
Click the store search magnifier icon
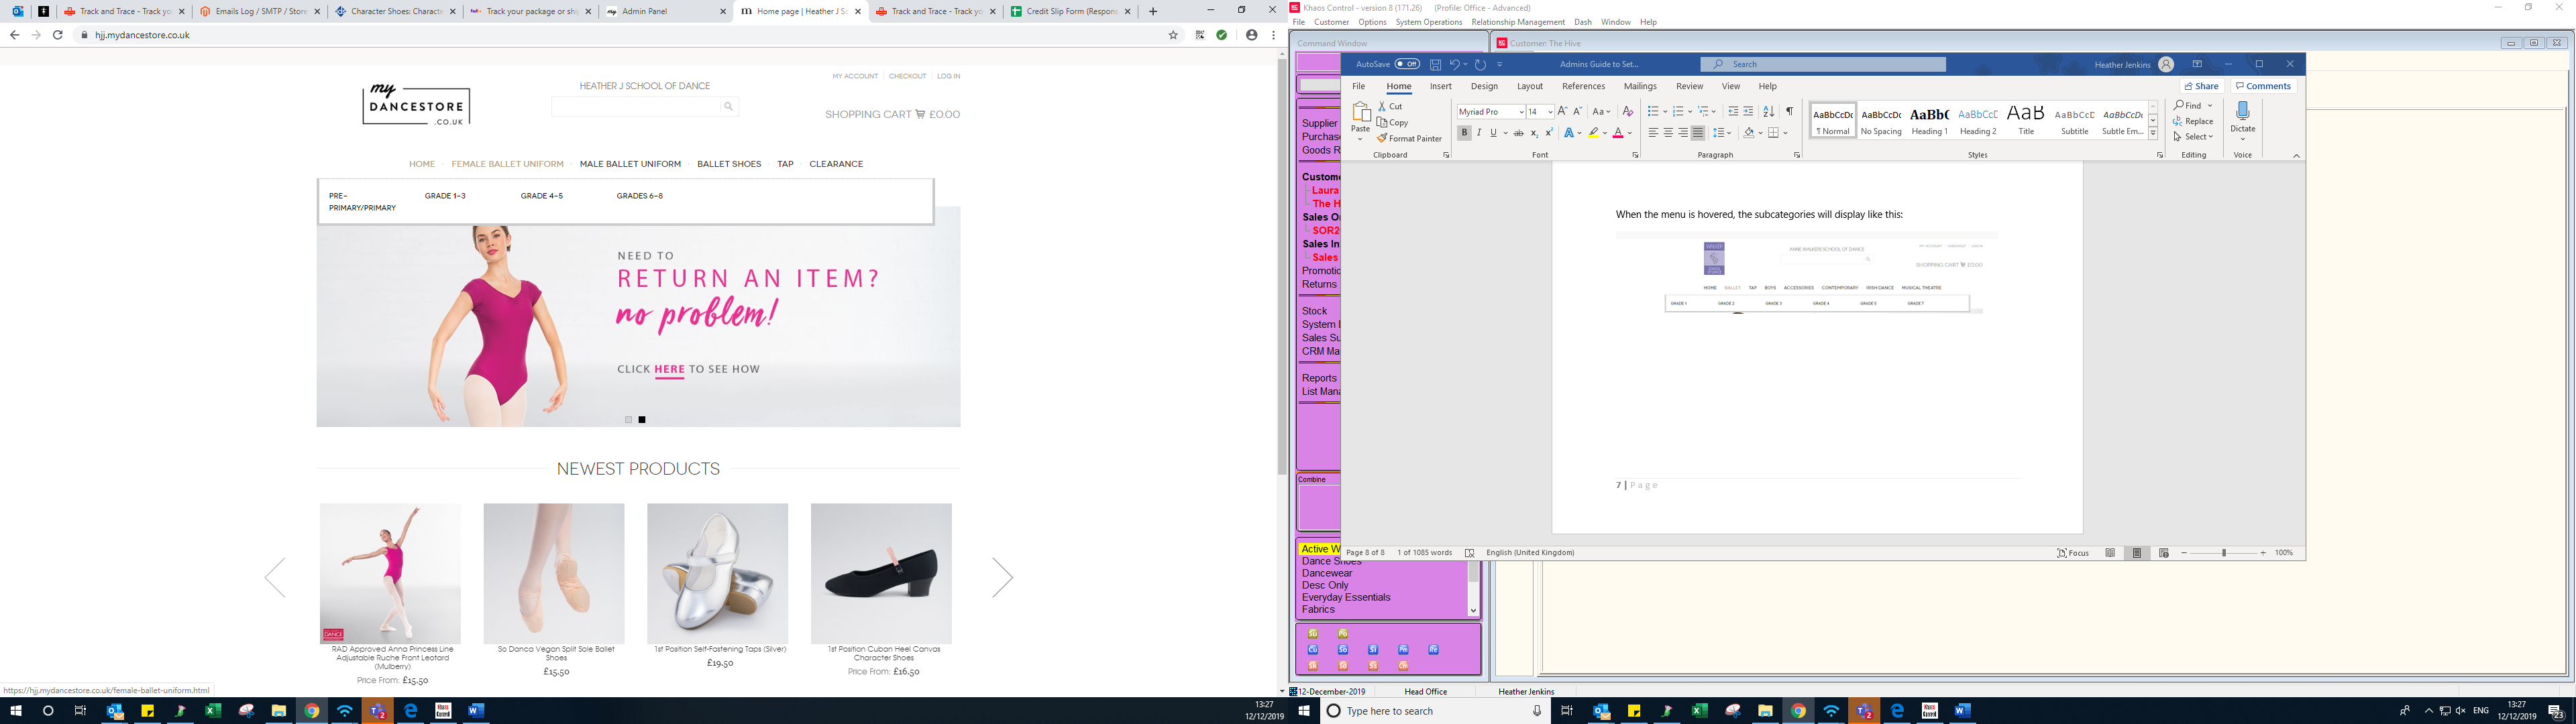click(729, 106)
